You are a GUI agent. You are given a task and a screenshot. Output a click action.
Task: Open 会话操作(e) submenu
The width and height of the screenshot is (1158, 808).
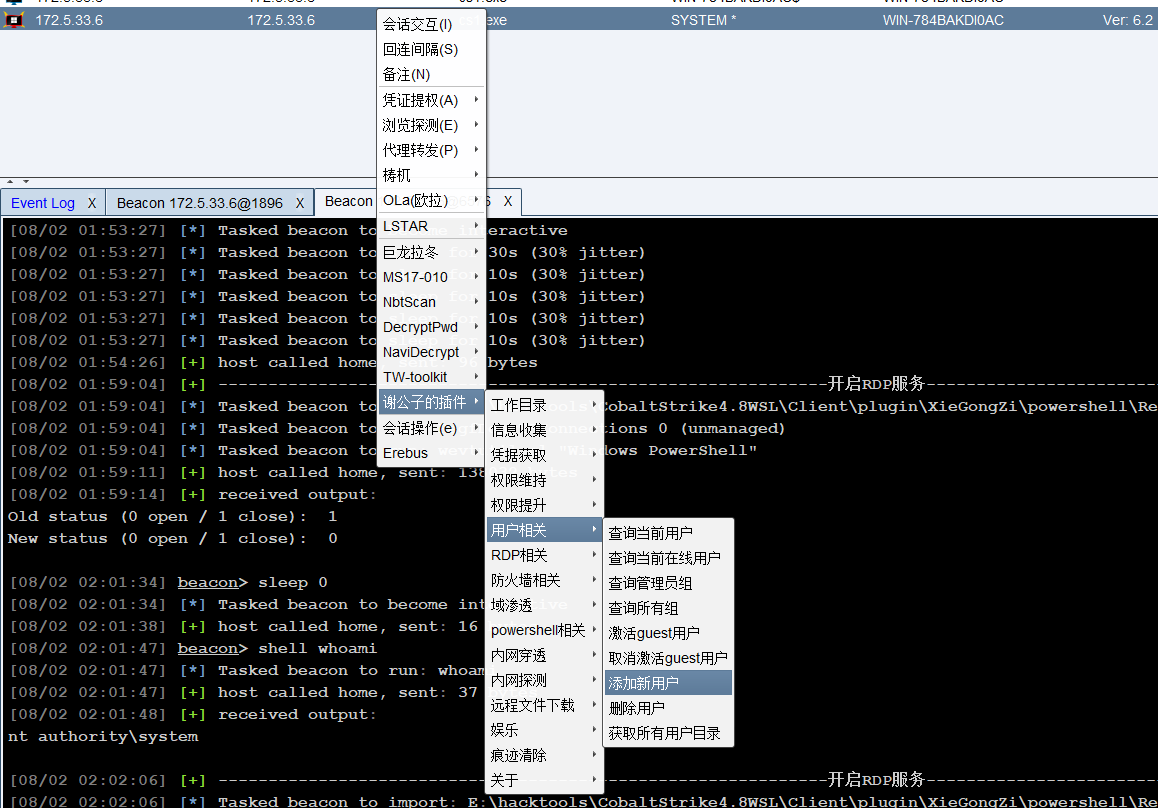[x=431, y=428]
